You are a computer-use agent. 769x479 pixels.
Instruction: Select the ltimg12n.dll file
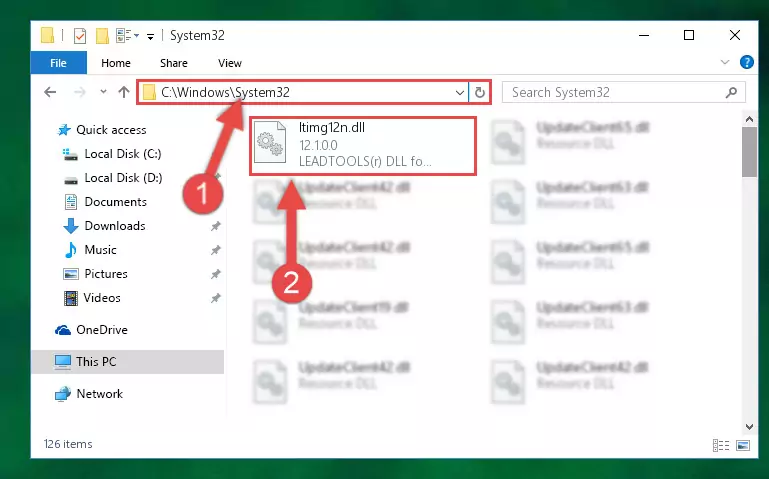pos(363,146)
